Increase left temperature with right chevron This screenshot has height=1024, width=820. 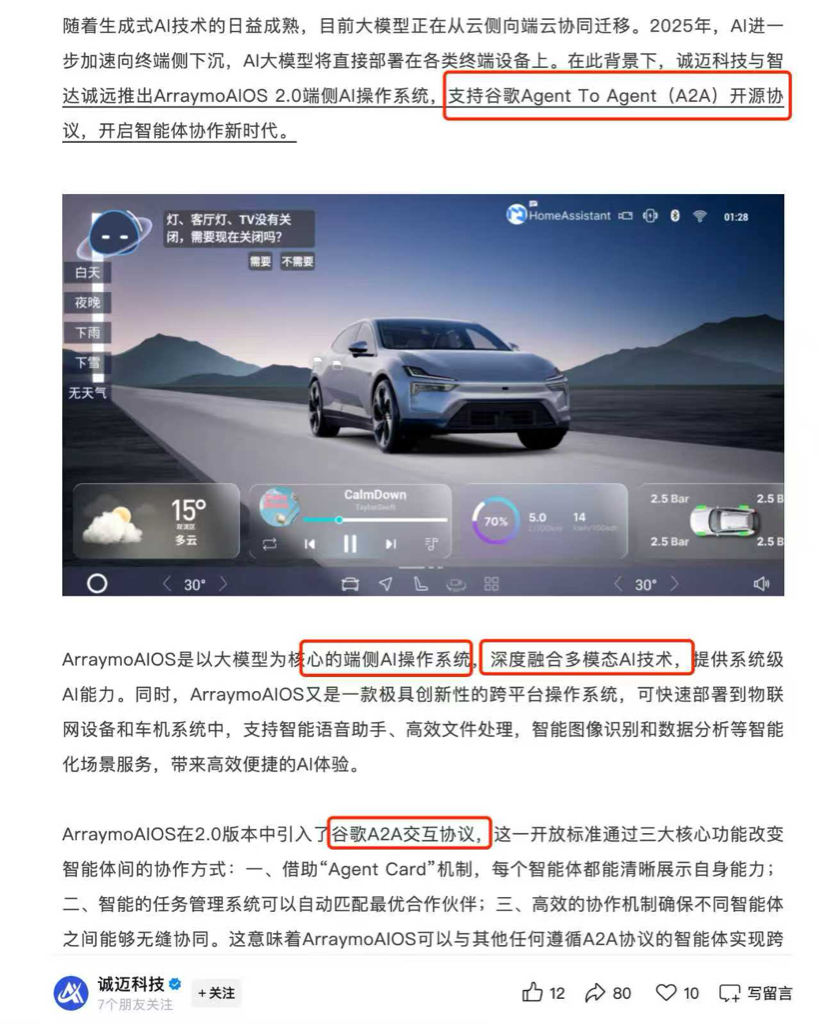pos(223,584)
